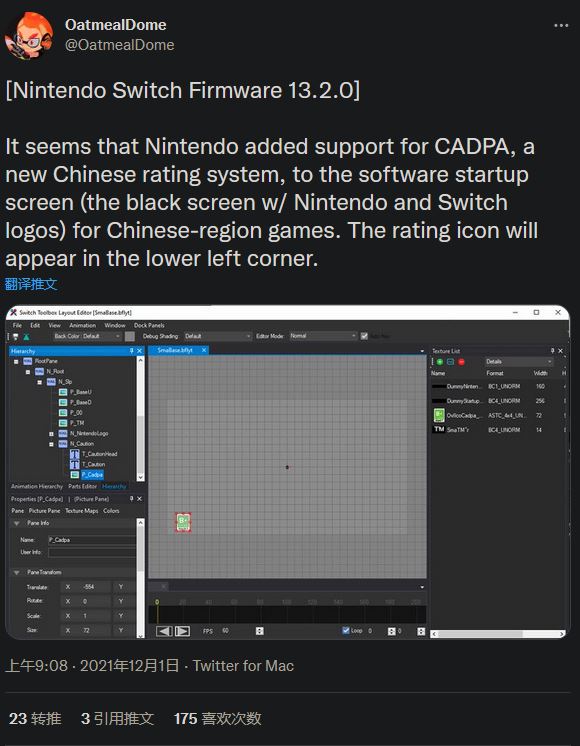Click the FPS value stepper
Screen dimensions: 580x746
pyautogui.click(x=259, y=631)
